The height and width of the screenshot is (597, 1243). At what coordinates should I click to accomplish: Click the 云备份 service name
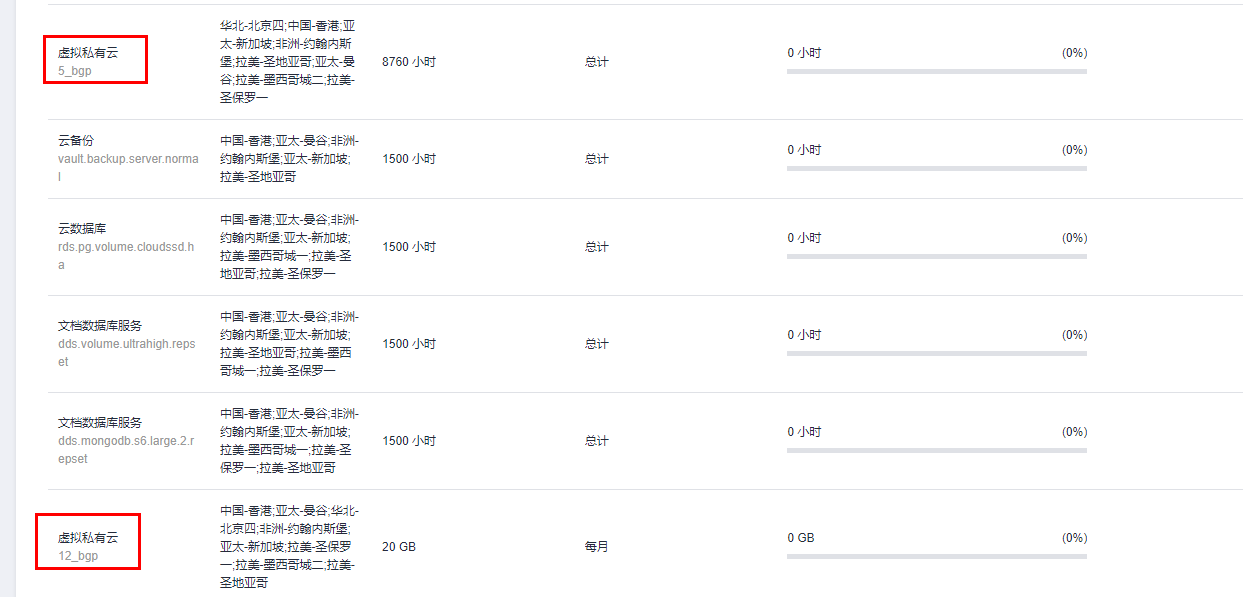point(76,140)
